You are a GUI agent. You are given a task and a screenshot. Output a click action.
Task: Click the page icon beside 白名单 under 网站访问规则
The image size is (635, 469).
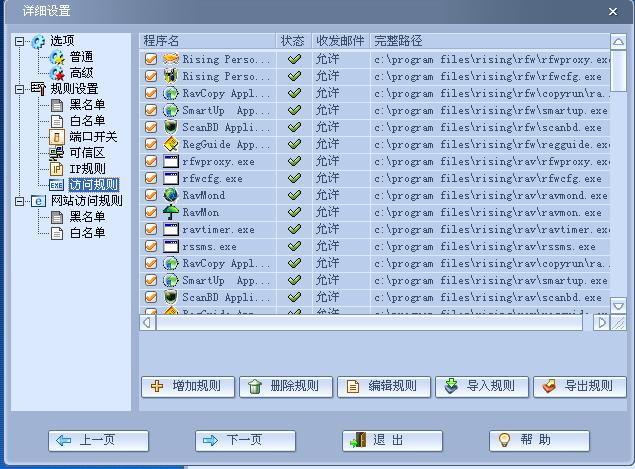tap(57, 233)
